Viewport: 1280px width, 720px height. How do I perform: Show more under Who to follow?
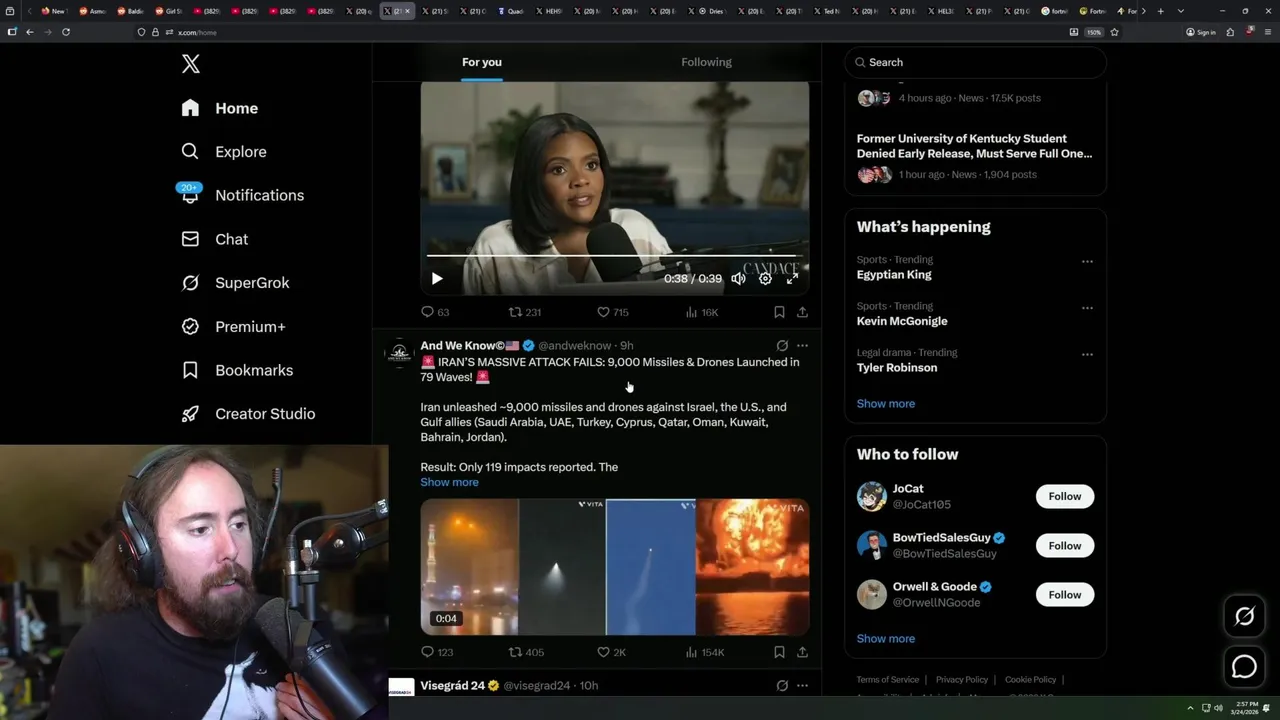pos(886,639)
